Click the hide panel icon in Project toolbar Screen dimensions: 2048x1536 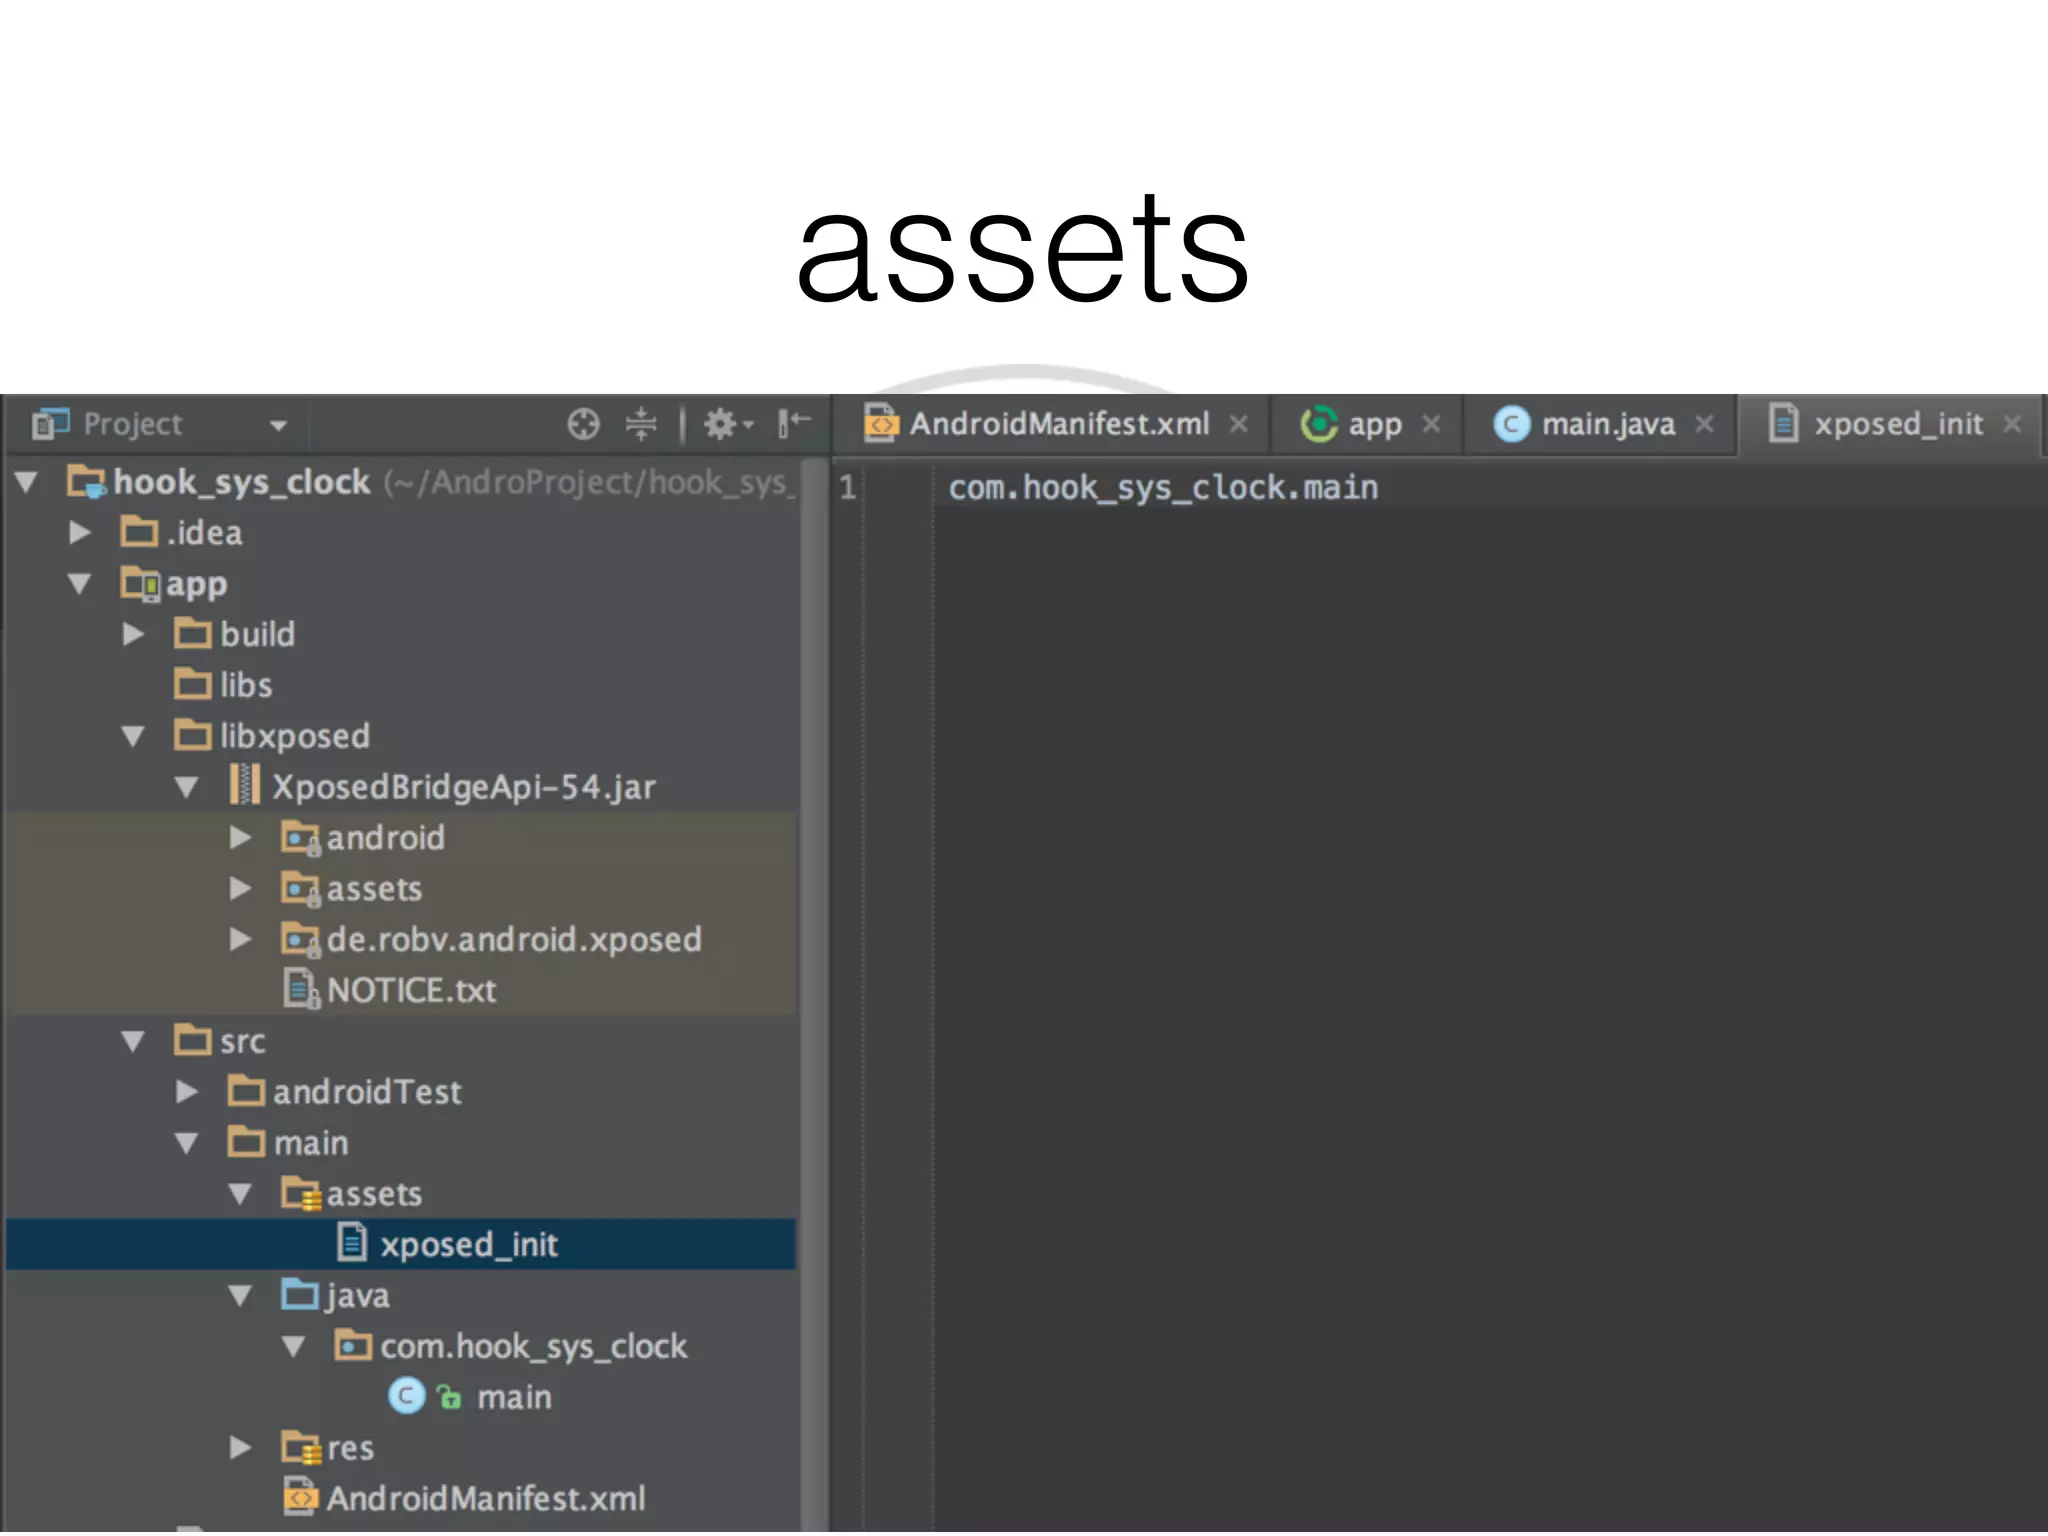[794, 424]
